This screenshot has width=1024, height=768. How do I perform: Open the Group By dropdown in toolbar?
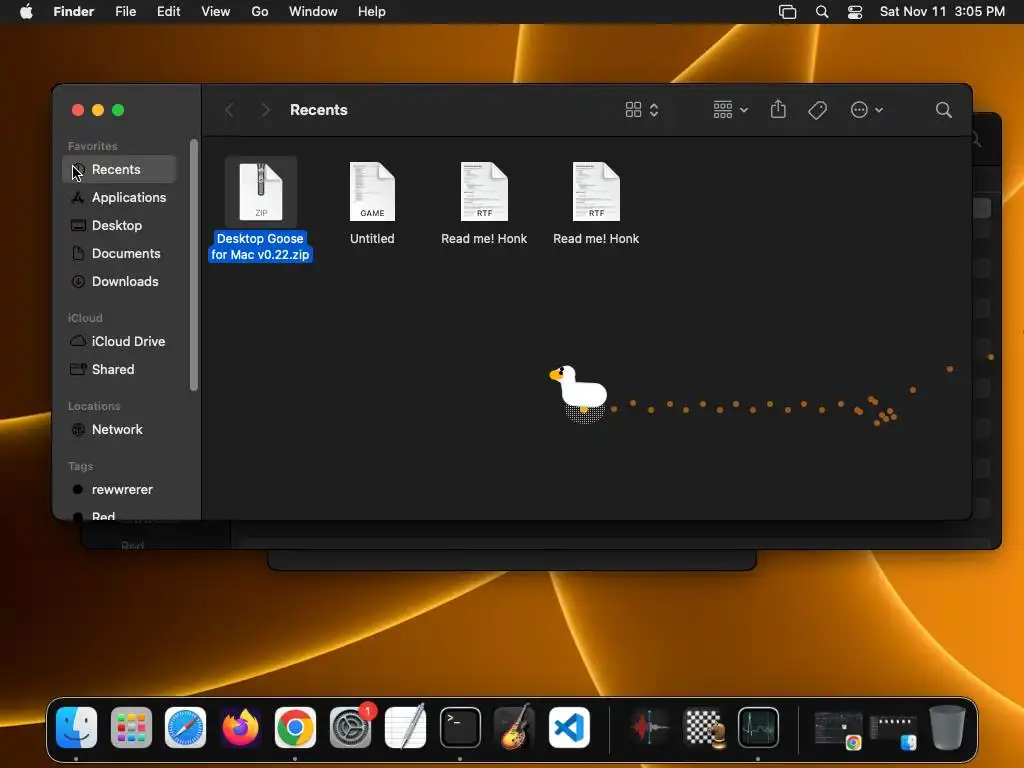(730, 110)
